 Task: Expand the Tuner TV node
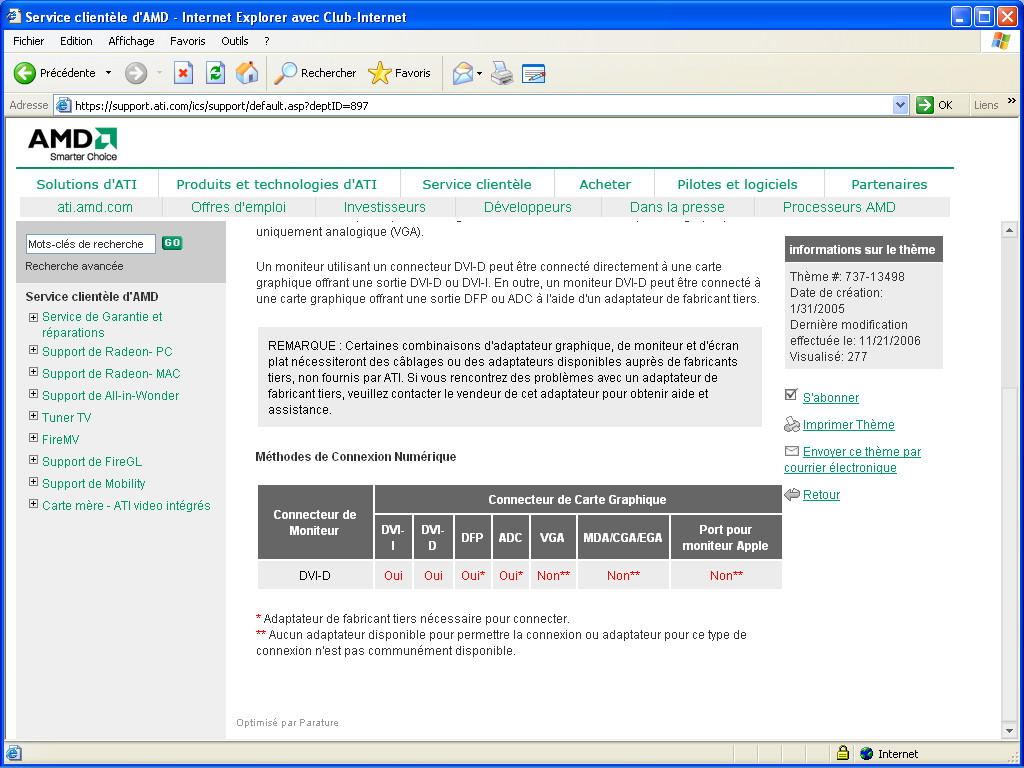[33, 416]
